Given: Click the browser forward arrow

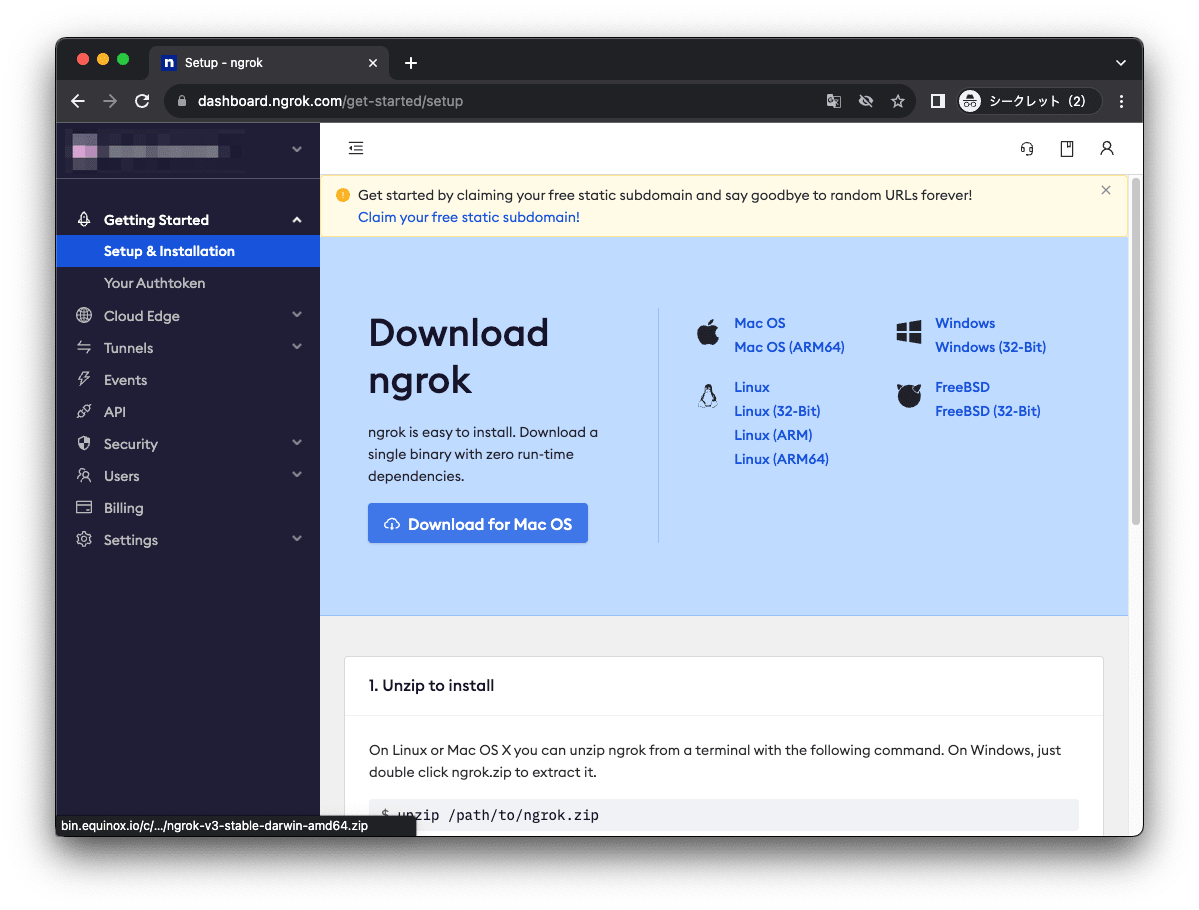Looking at the screenshot, I should [x=110, y=101].
